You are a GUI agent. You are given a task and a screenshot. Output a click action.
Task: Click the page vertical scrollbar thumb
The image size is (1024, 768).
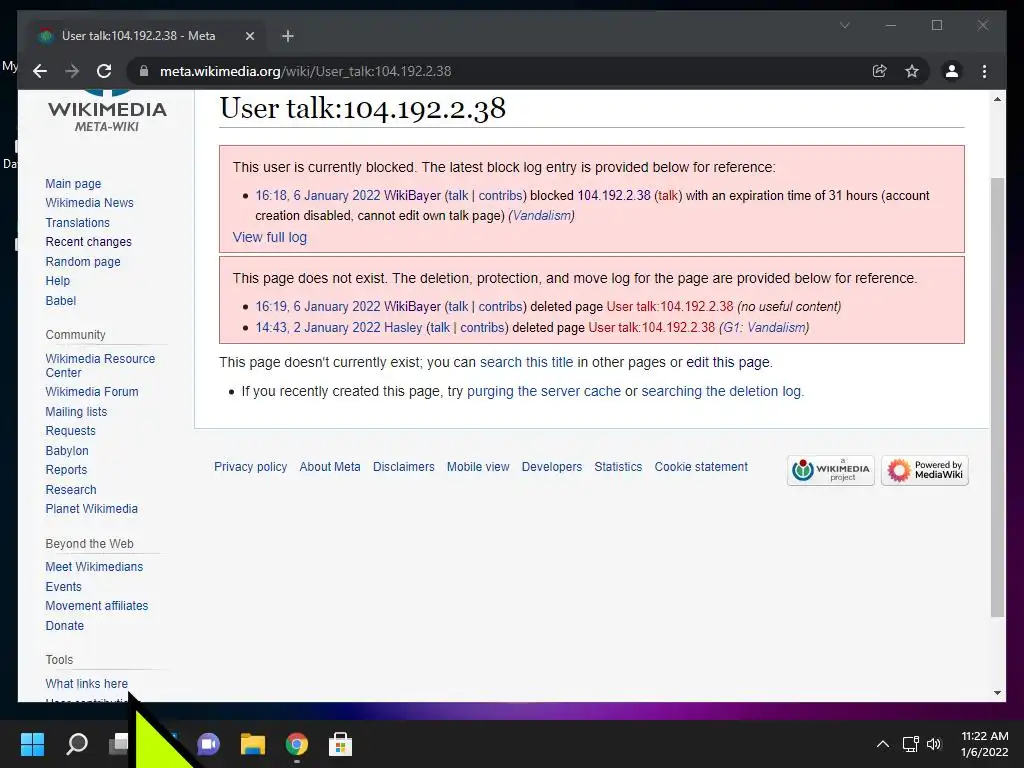pyautogui.click(x=997, y=397)
